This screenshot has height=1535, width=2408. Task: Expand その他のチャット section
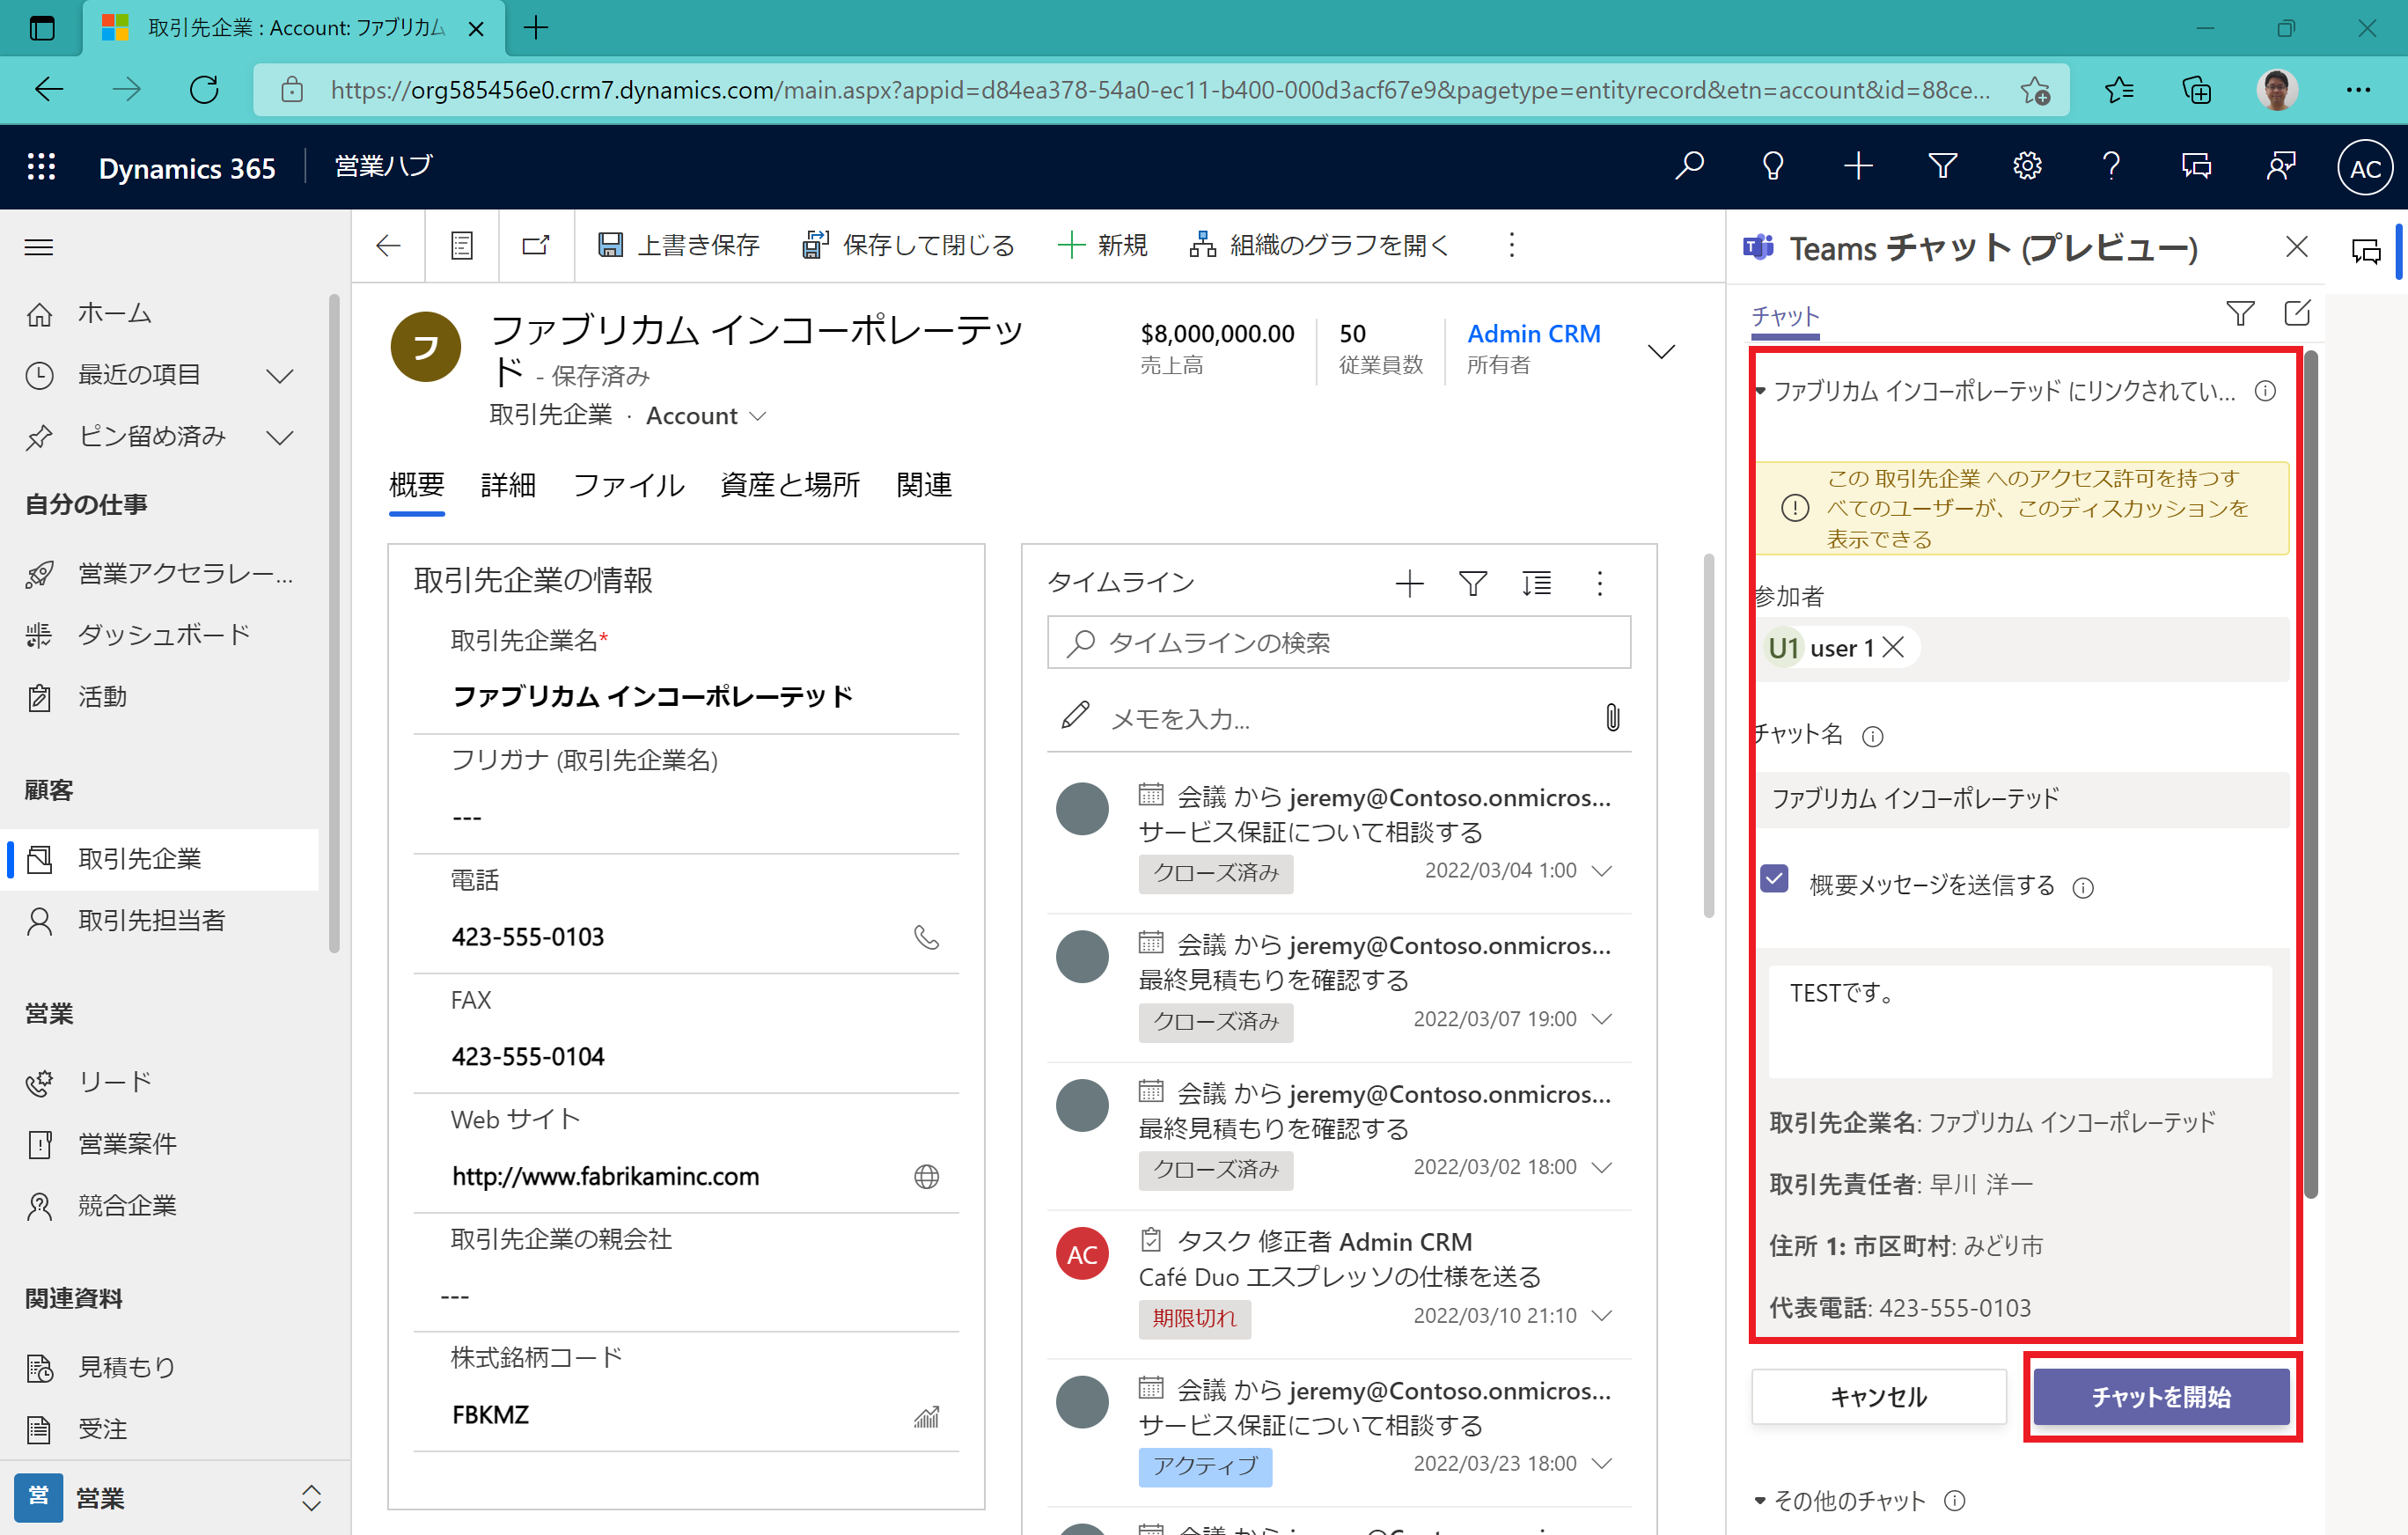1760,1500
